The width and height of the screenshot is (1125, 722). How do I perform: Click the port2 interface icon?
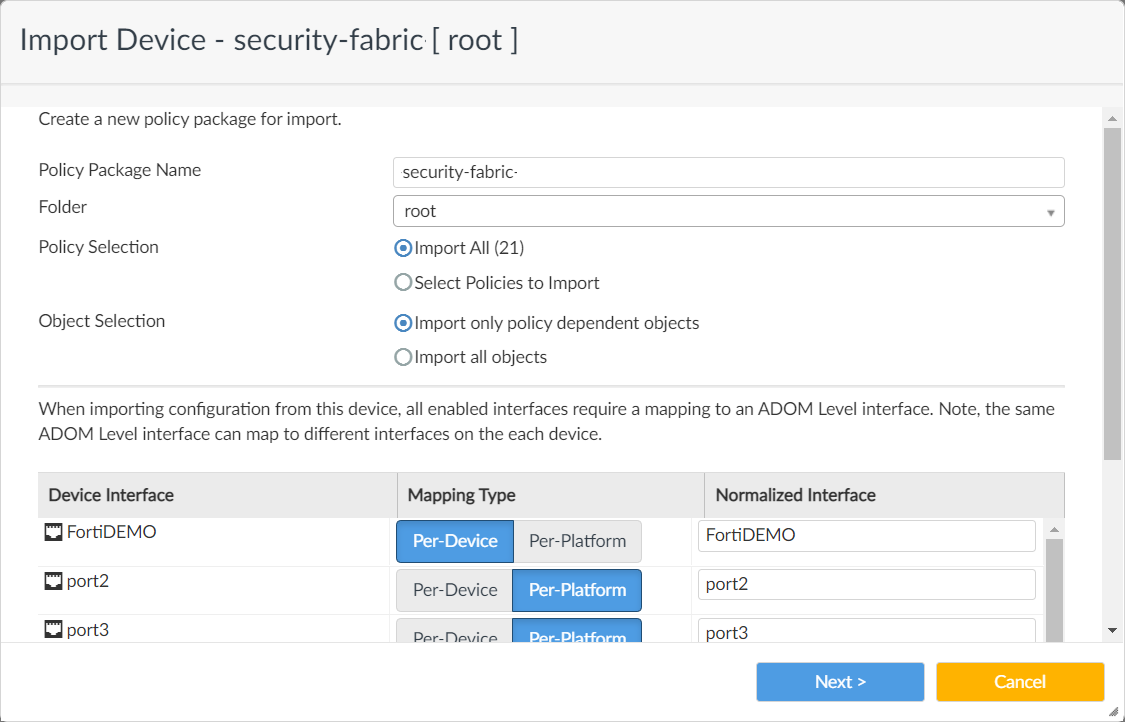pyautogui.click(x=53, y=581)
